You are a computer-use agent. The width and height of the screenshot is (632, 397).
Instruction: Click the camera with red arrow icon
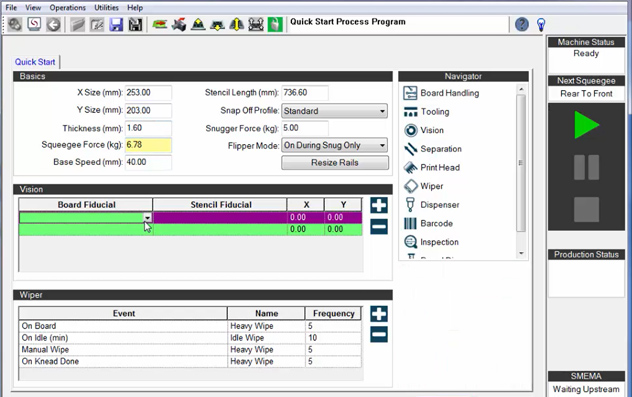(x=179, y=25)
